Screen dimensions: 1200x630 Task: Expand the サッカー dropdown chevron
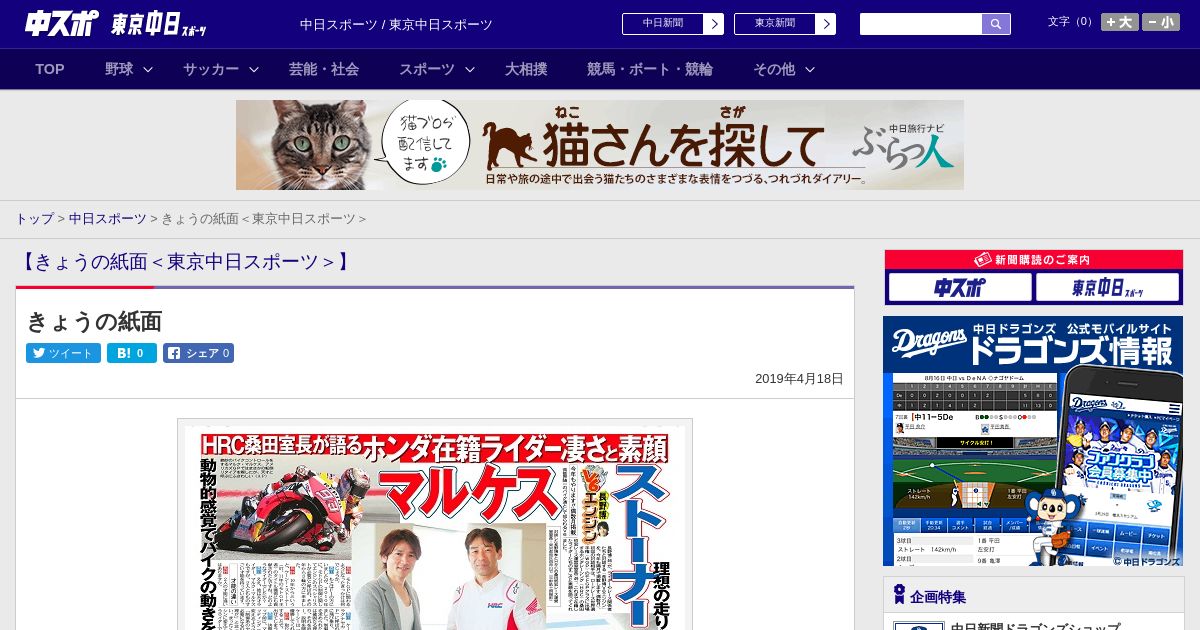[x=254, y=69]
